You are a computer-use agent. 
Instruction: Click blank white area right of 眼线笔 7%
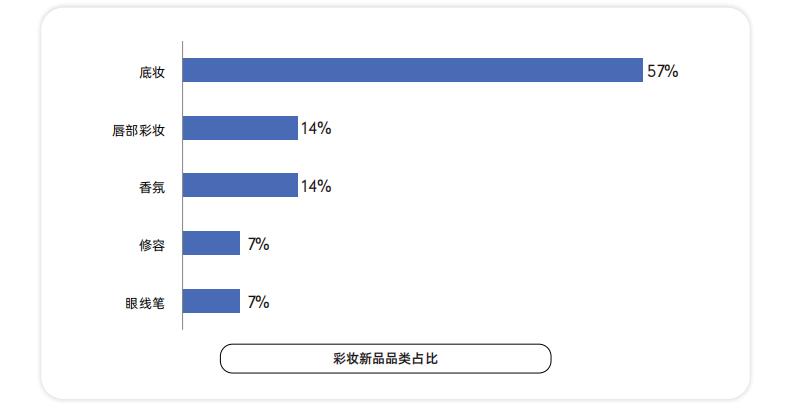tap(500, 301)
